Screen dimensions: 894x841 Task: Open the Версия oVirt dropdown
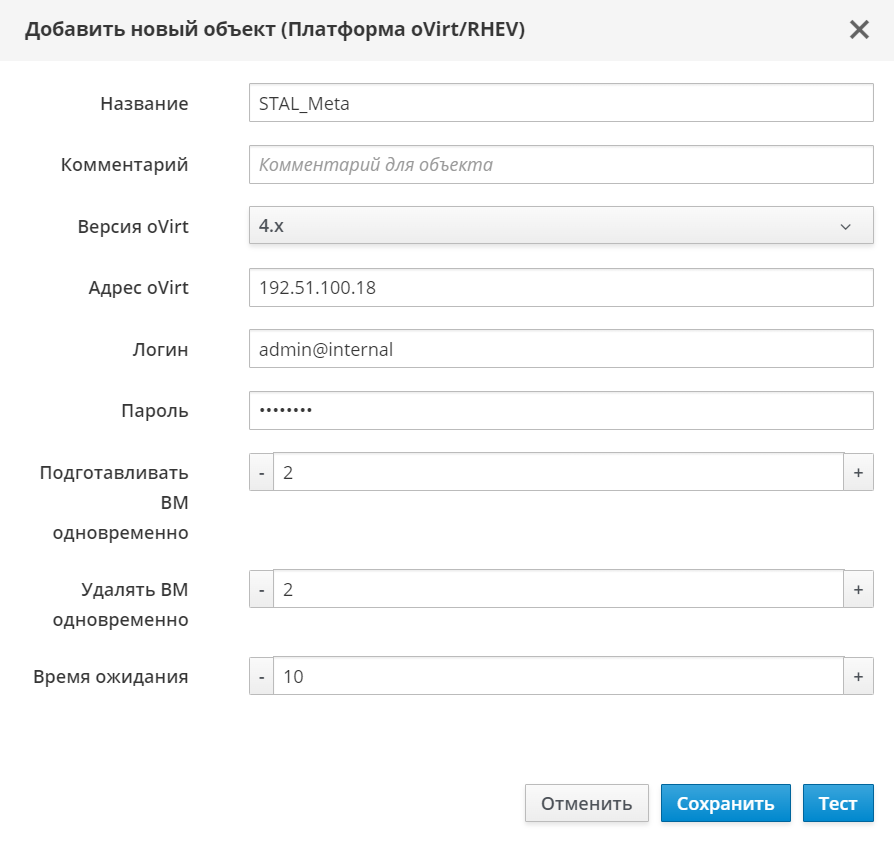[560, 226]
